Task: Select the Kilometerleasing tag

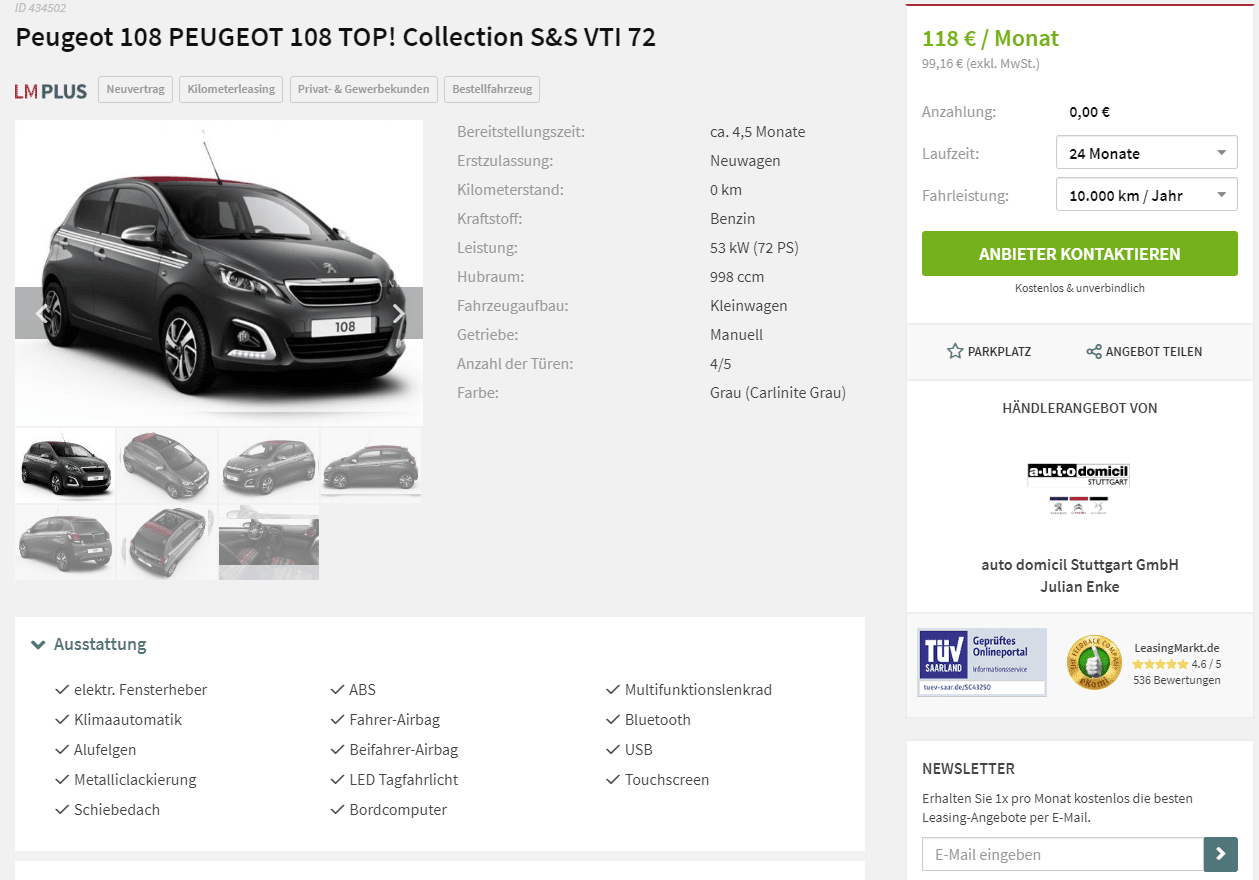Action: 231,89
